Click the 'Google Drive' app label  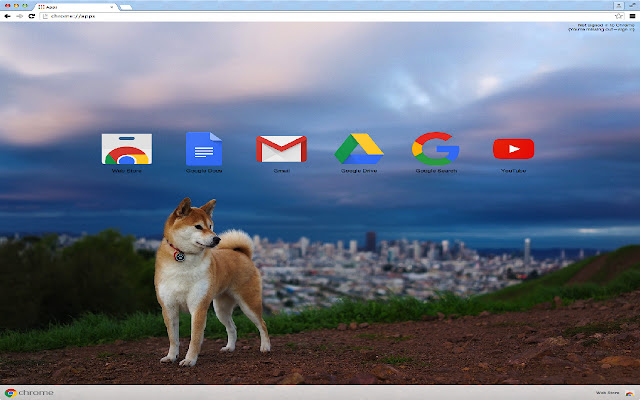click(359, 171)
